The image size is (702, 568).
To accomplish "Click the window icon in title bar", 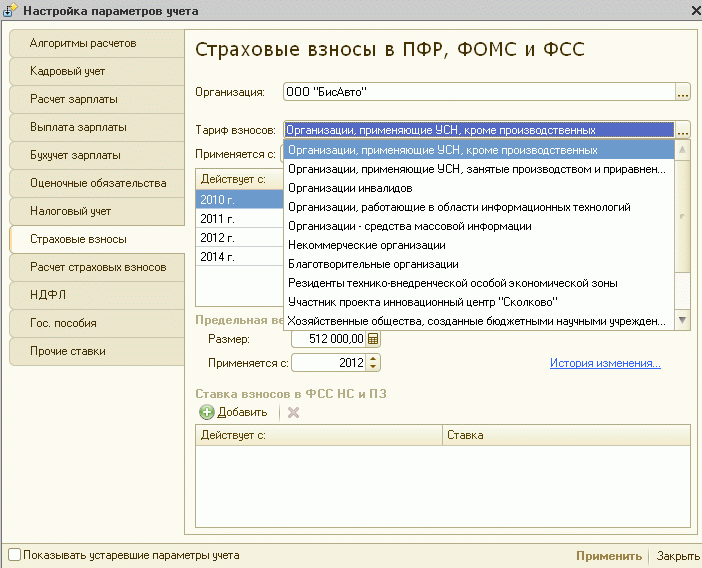I will [x=10, y=10].
